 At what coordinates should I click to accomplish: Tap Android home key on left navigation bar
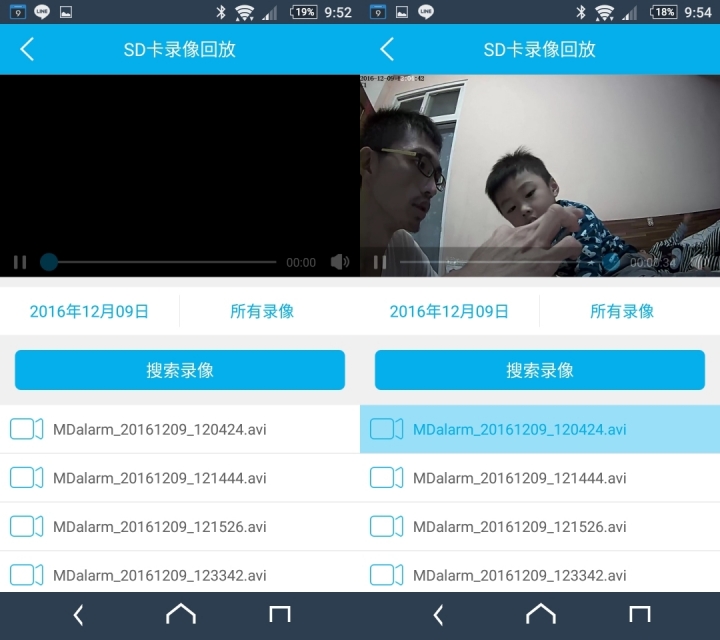(x=181, y=614)
